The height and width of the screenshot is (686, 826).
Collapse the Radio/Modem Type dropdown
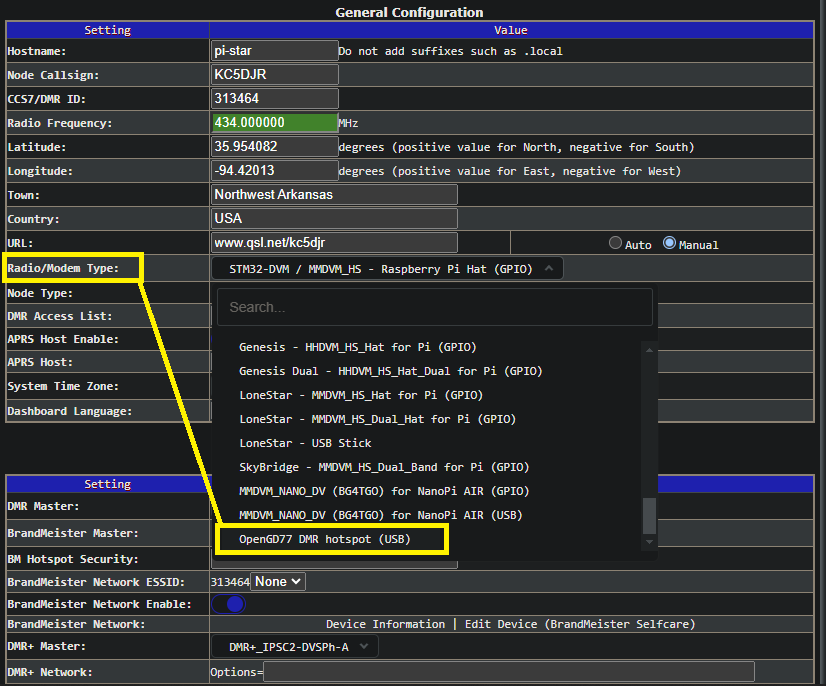387,269
